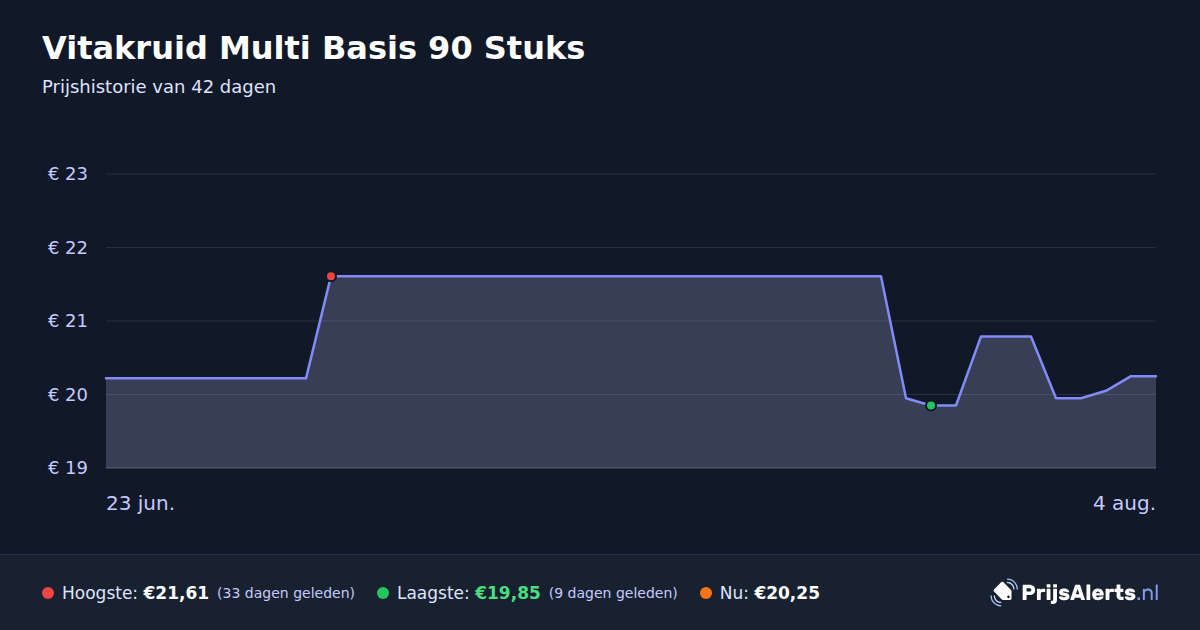Click the 4 aug. end date label
The image size is (1200, 630).
pos(1124,503)
